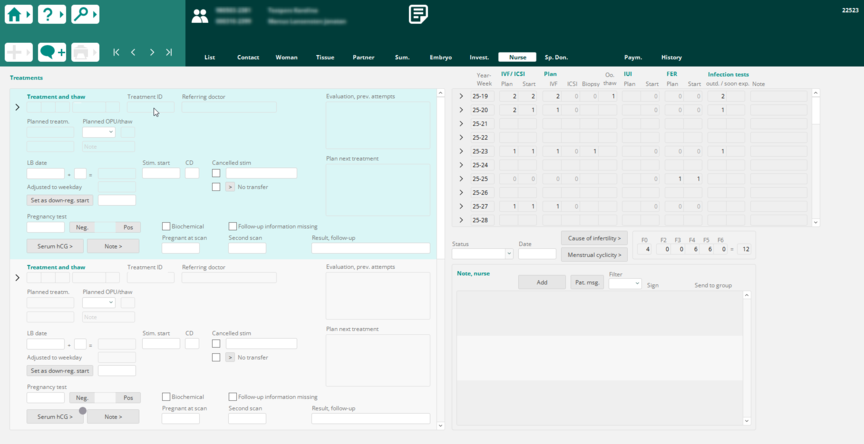The image size is (864, 444).
Task: Jump to the last record arrow
Action: 169,52
